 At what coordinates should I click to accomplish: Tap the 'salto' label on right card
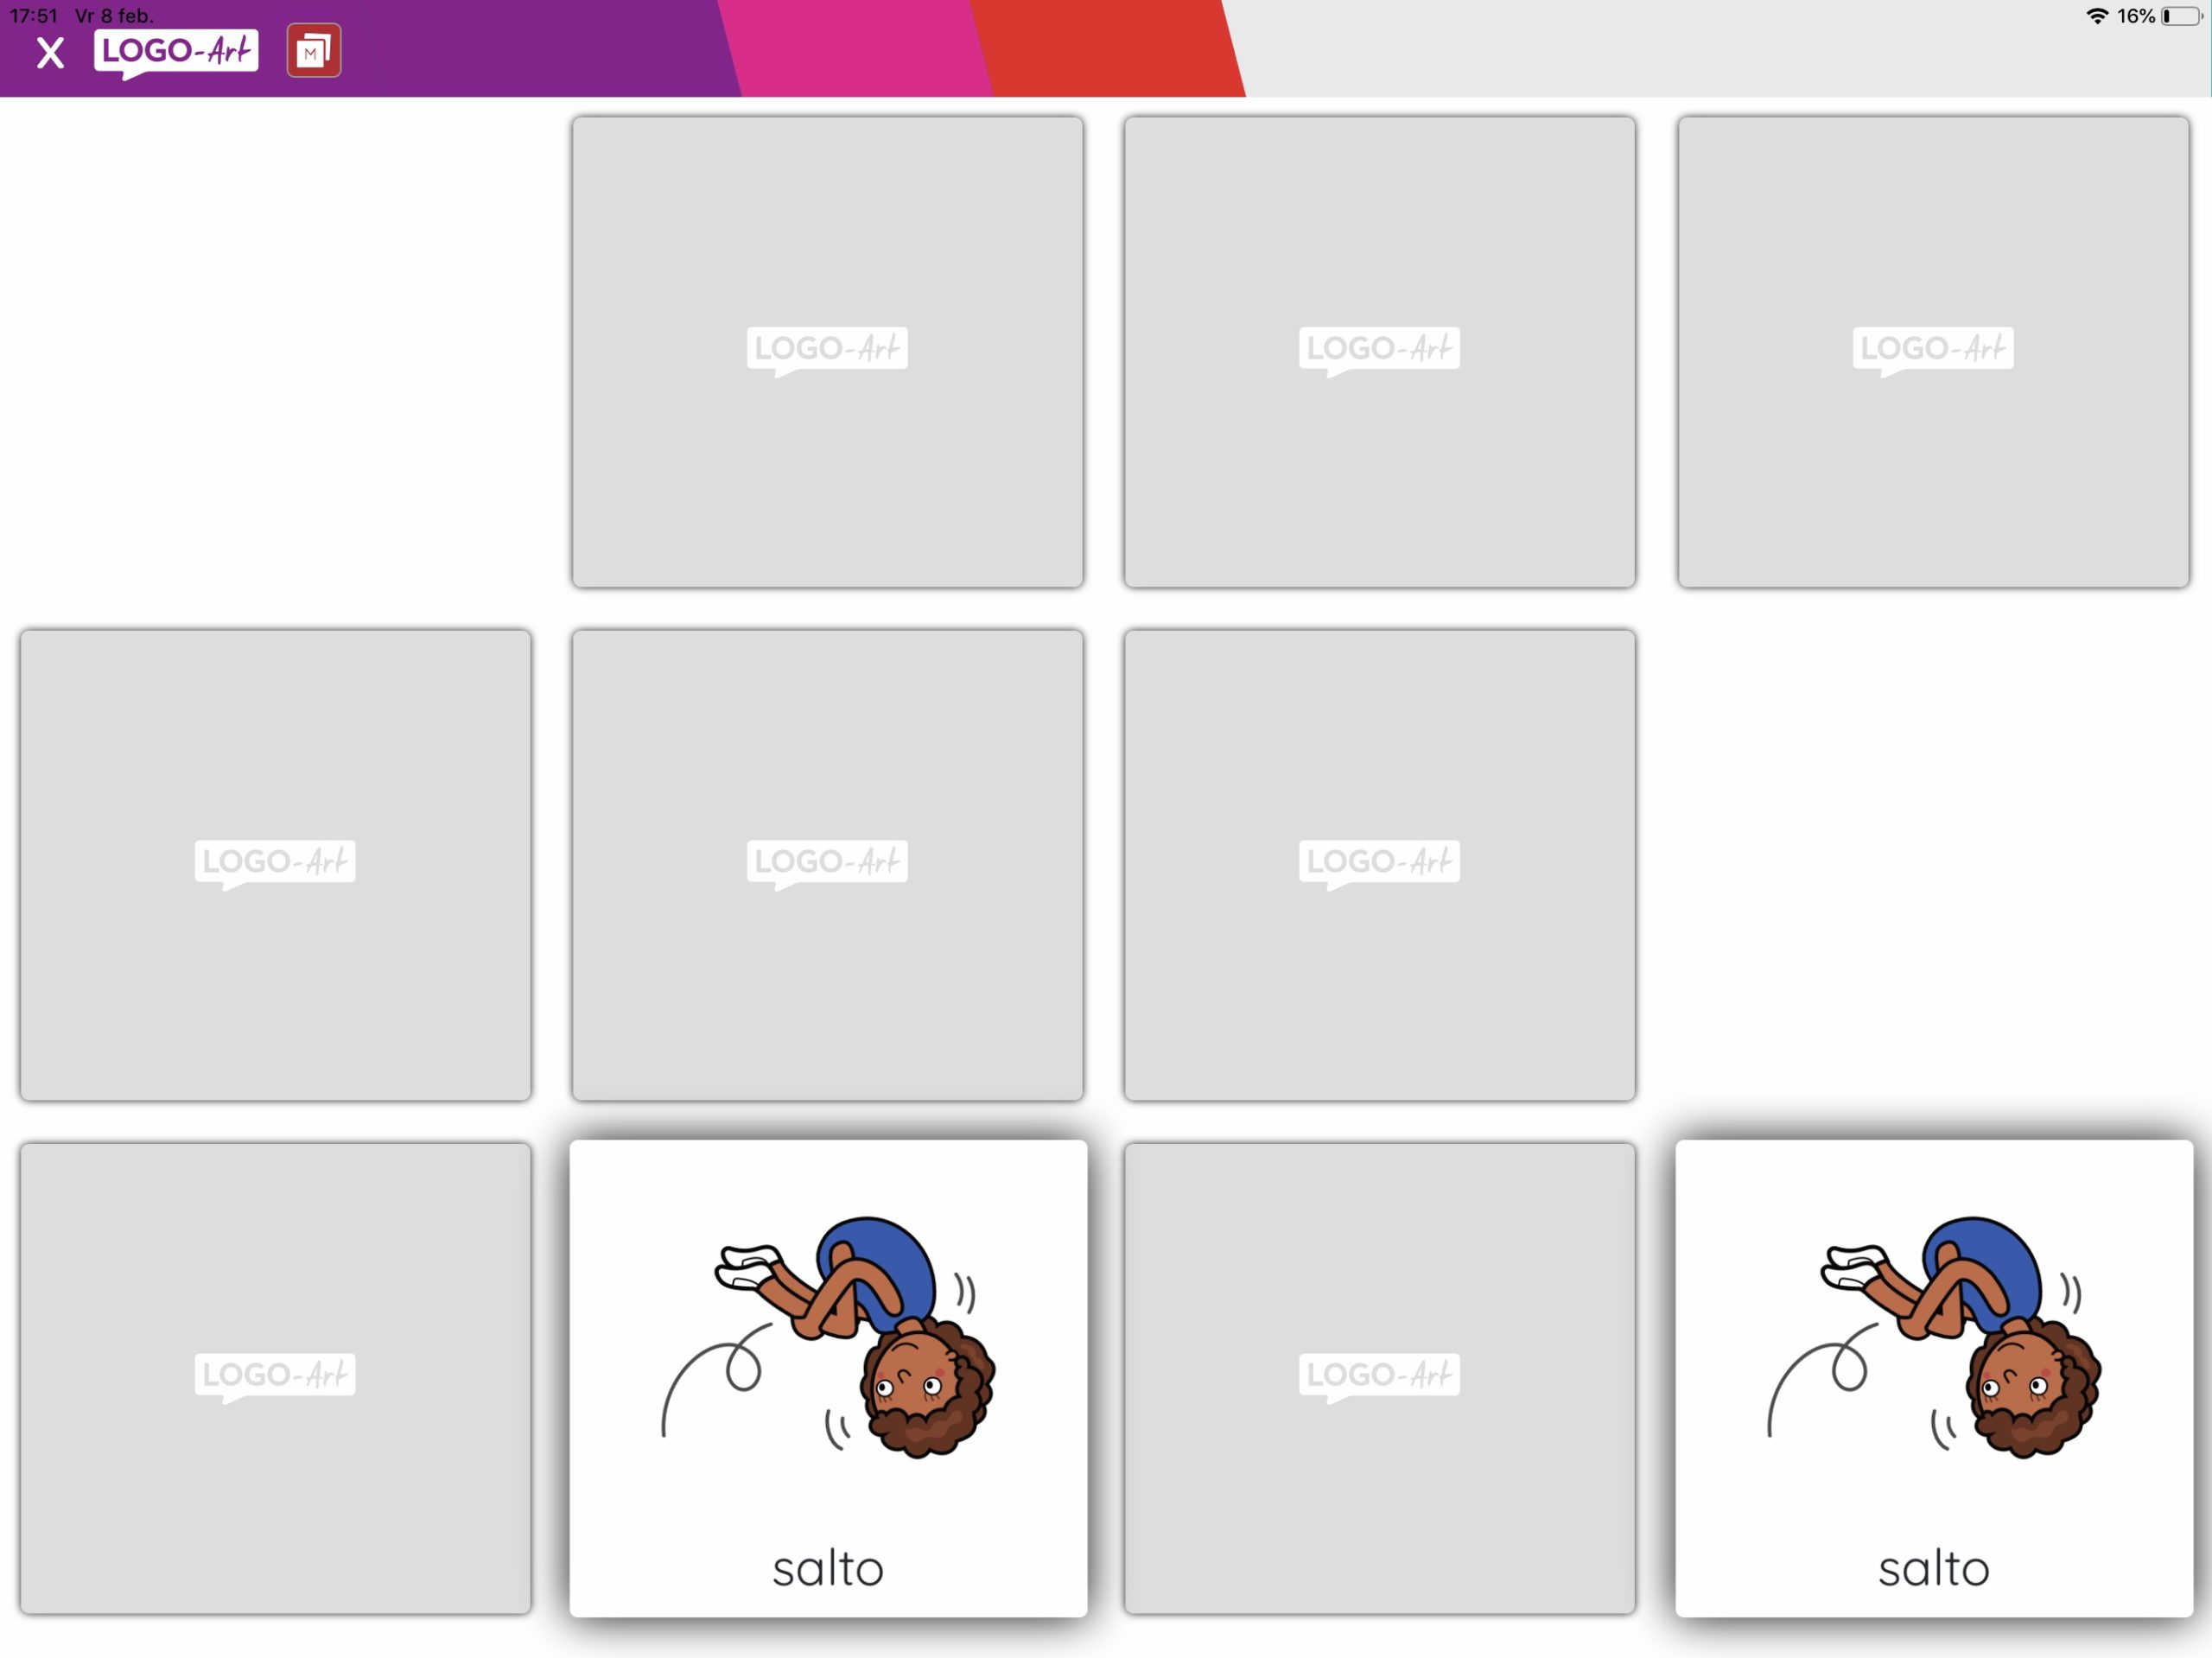point(1932,1568)
